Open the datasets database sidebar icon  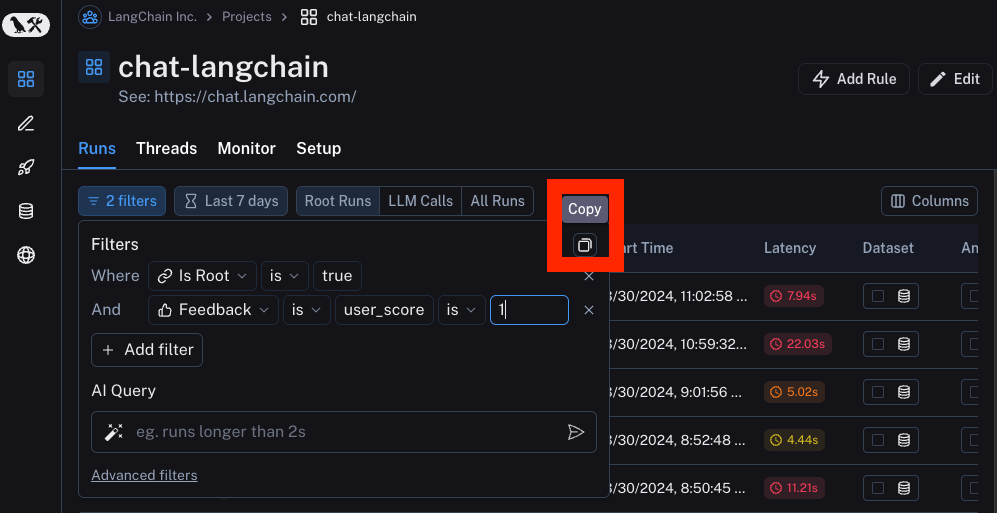pos(26,211)
